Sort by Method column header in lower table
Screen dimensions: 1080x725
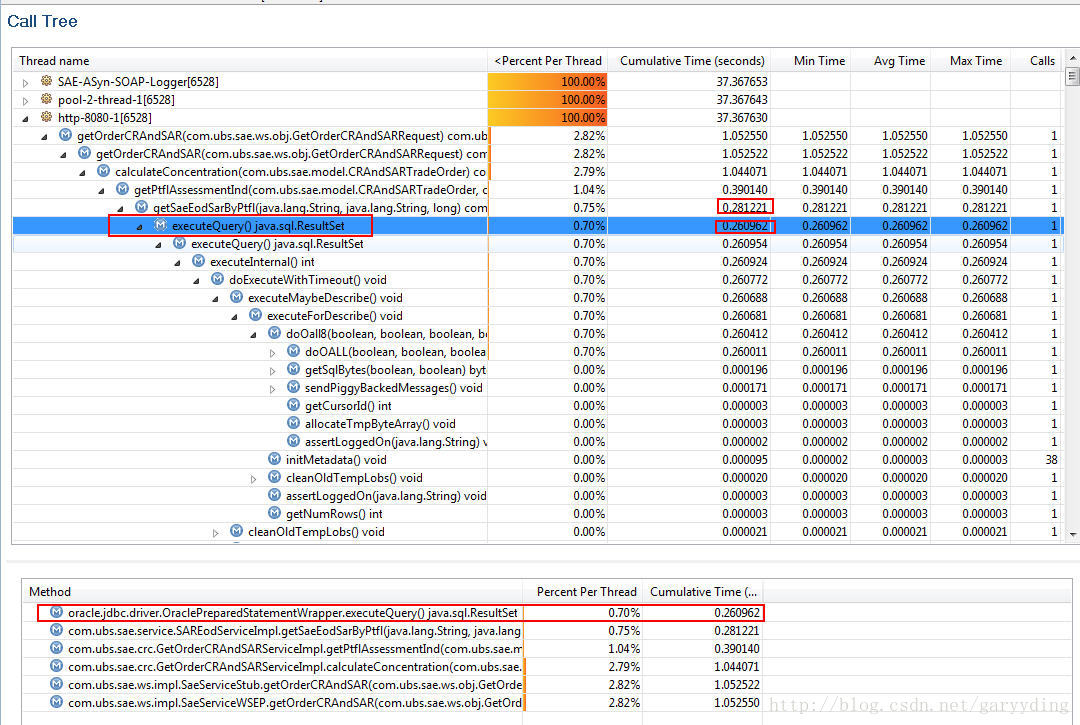pos(272,591)
